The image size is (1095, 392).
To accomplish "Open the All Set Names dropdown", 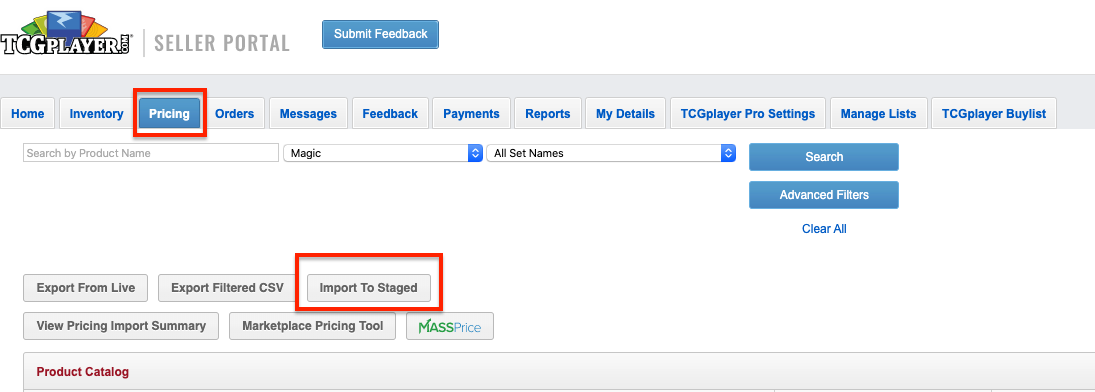I will [610, 153].
